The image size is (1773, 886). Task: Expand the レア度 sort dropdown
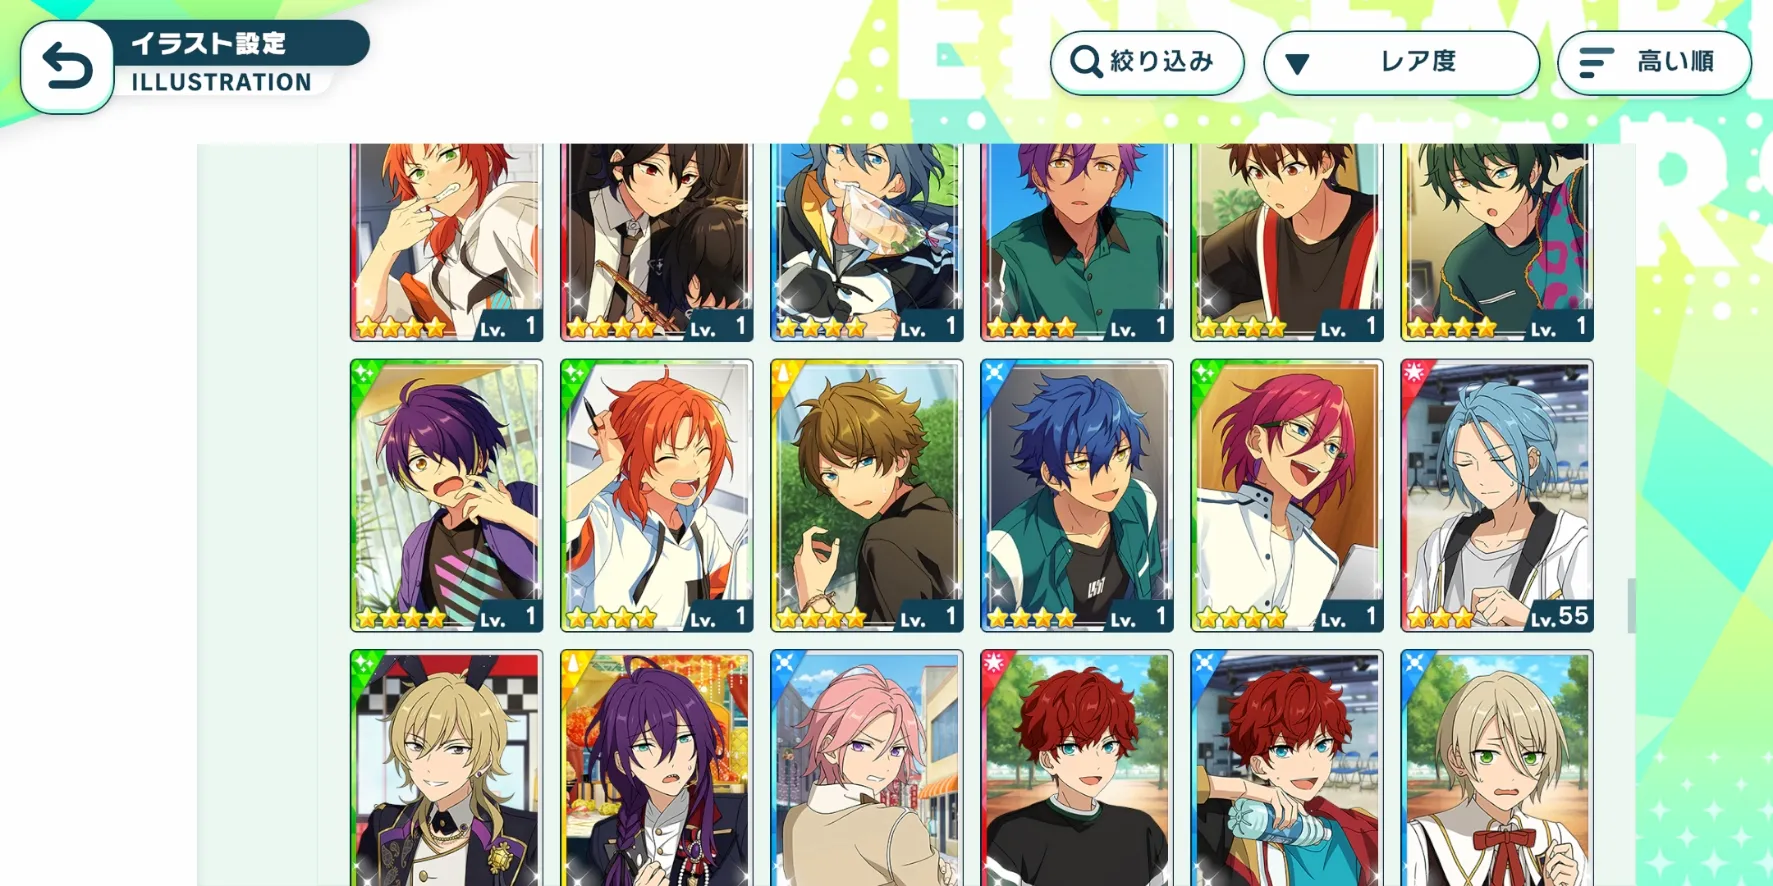tap(1401, 62)
